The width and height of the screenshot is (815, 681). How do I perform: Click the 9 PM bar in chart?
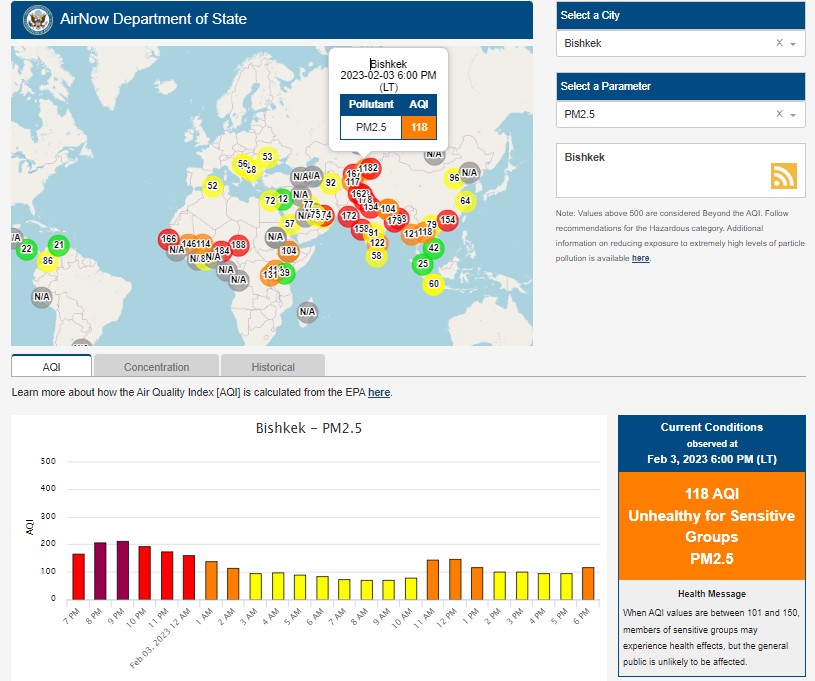tap(122, 570)
